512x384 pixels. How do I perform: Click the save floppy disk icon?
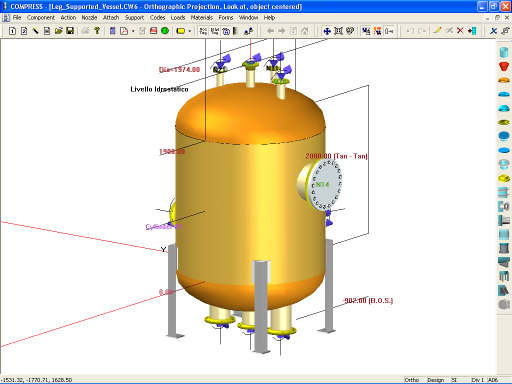[70, 31]
